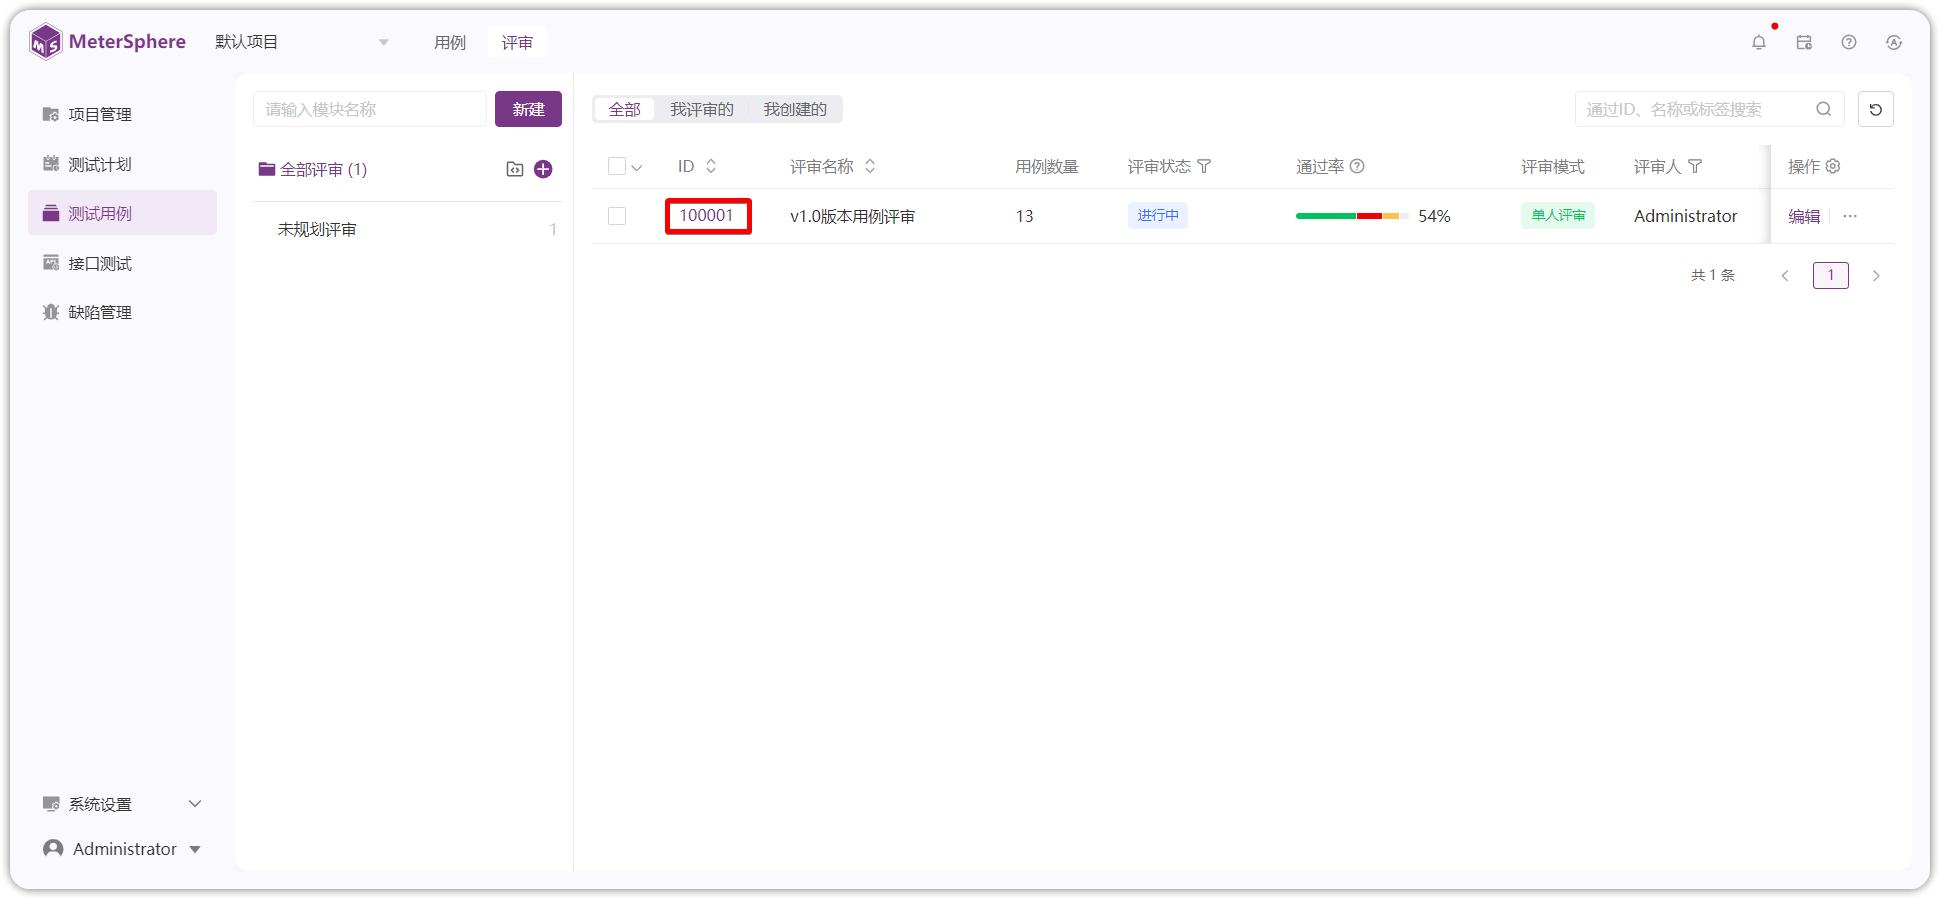The image size is (1940, 899).
Task: Expand the 系统设置 menu
Action: pos(122,804)
